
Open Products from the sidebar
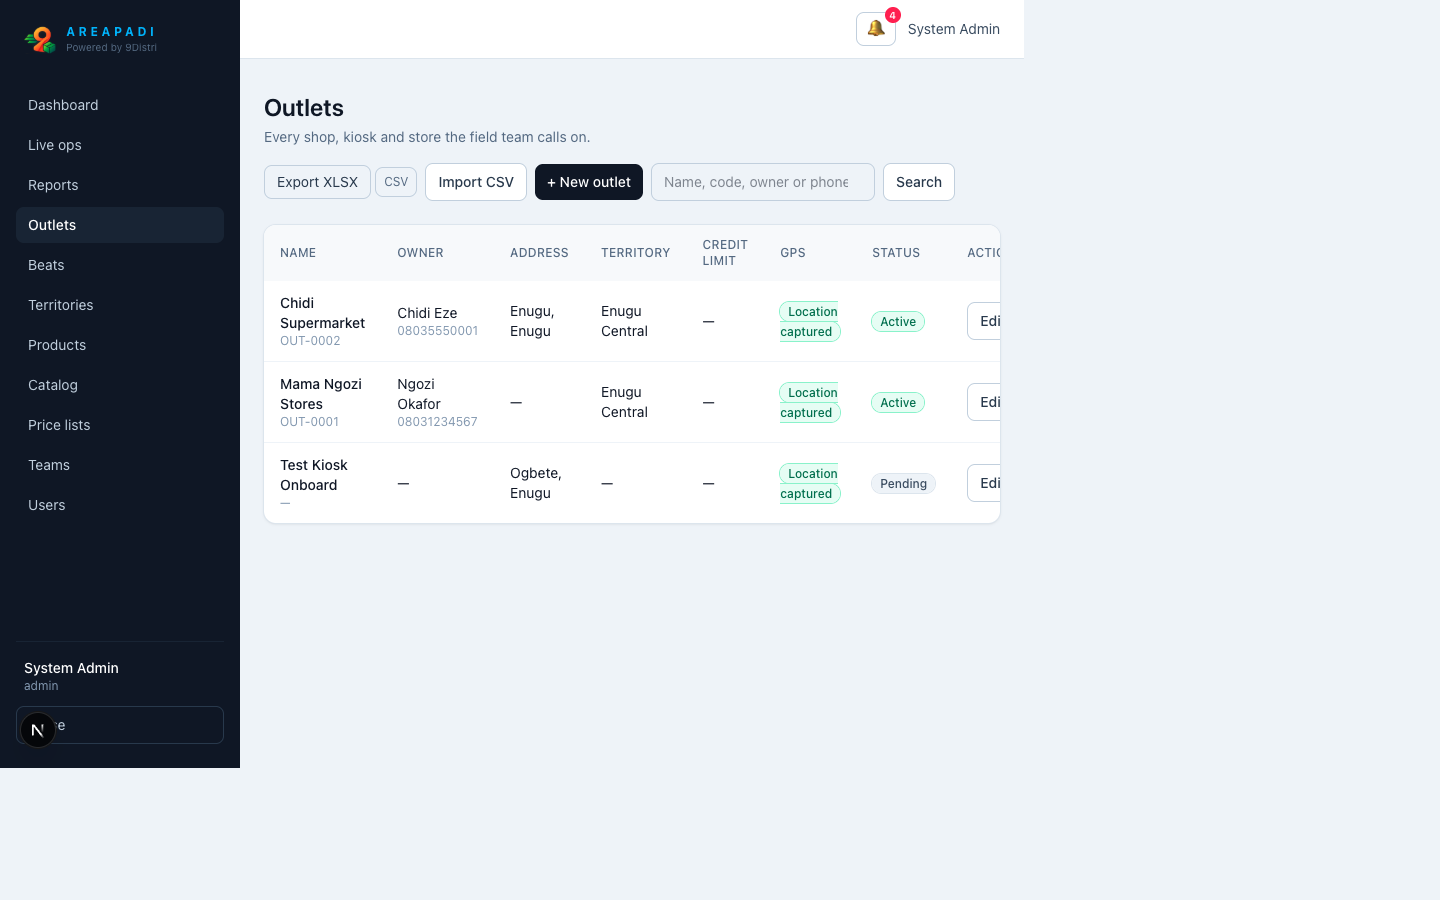click(x=120, y=345)
